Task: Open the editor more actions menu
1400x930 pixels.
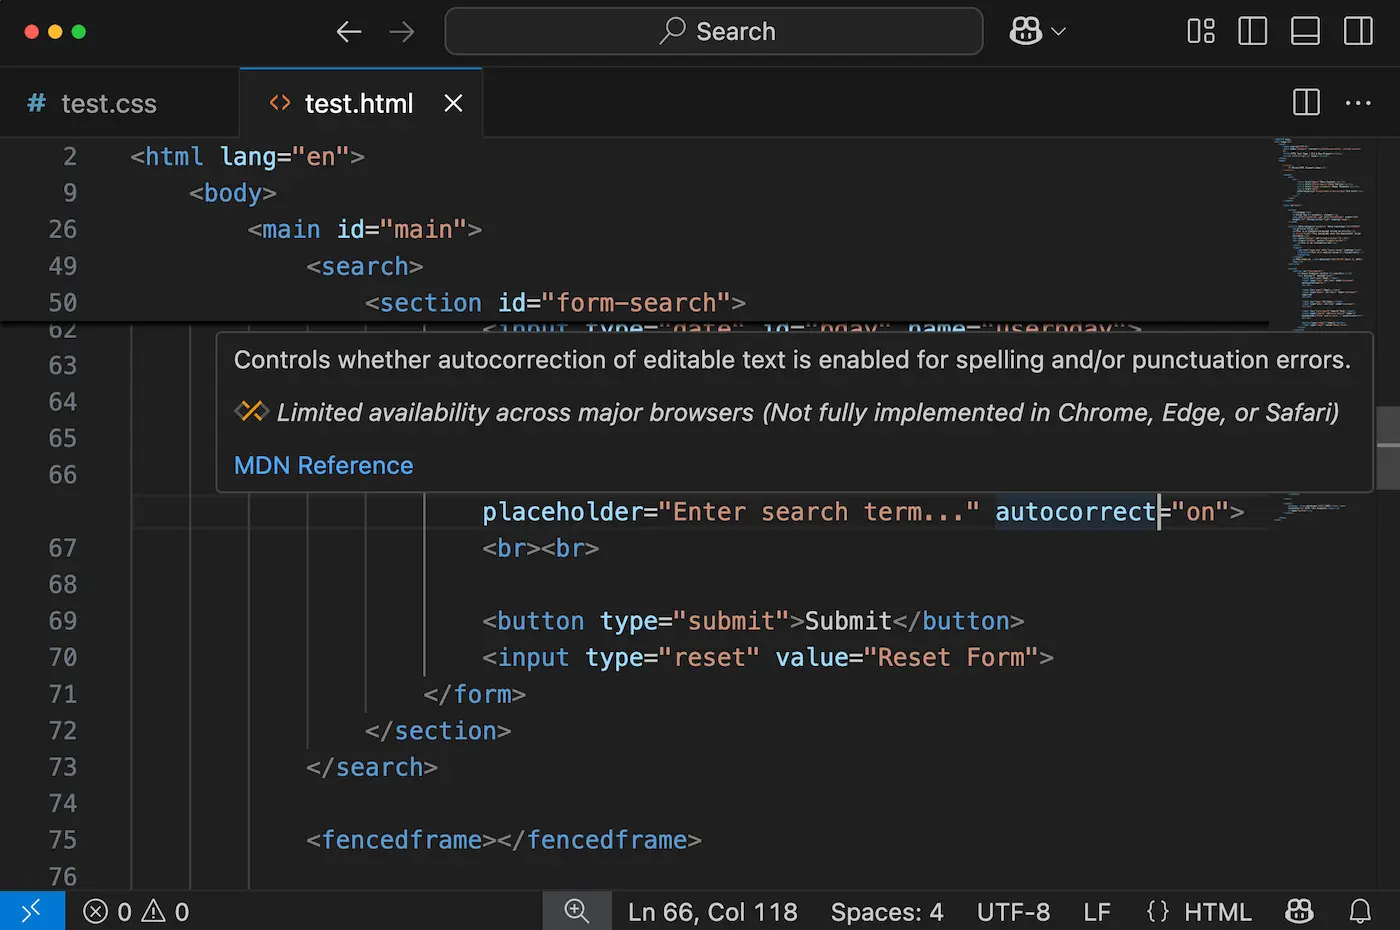Action: (x=1358, y=103)
